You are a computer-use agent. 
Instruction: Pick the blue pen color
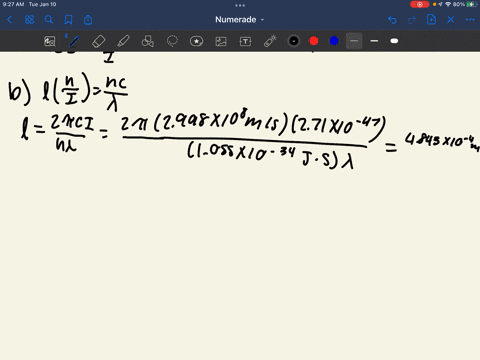coord(334,41)
